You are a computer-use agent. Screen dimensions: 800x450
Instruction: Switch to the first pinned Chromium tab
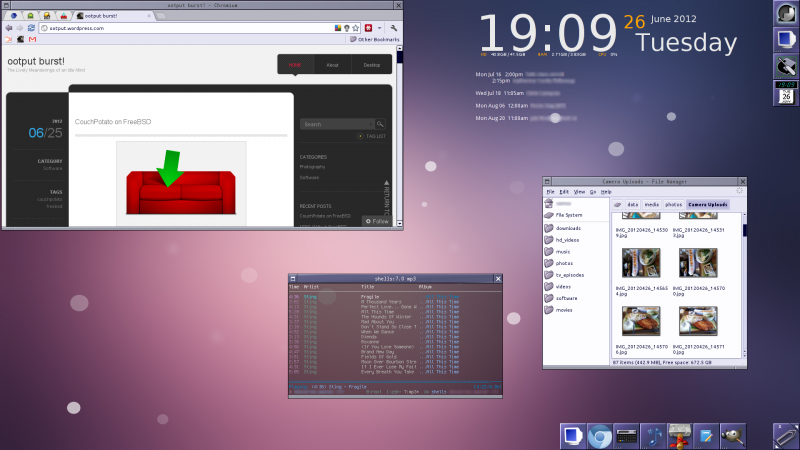tap(14, 16)
